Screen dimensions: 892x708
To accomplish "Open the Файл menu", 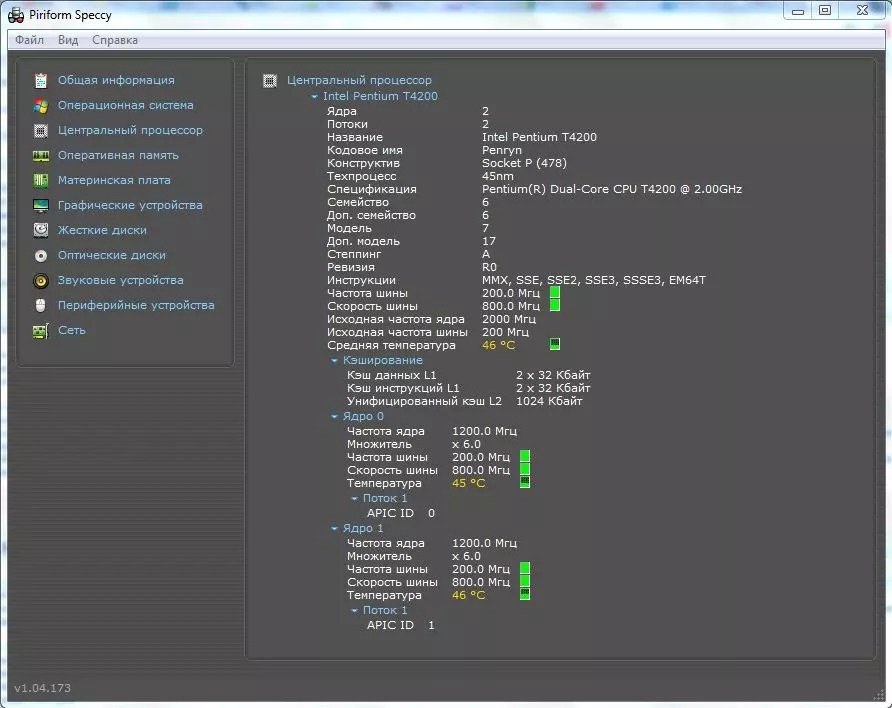I will [x=29, y=40].
